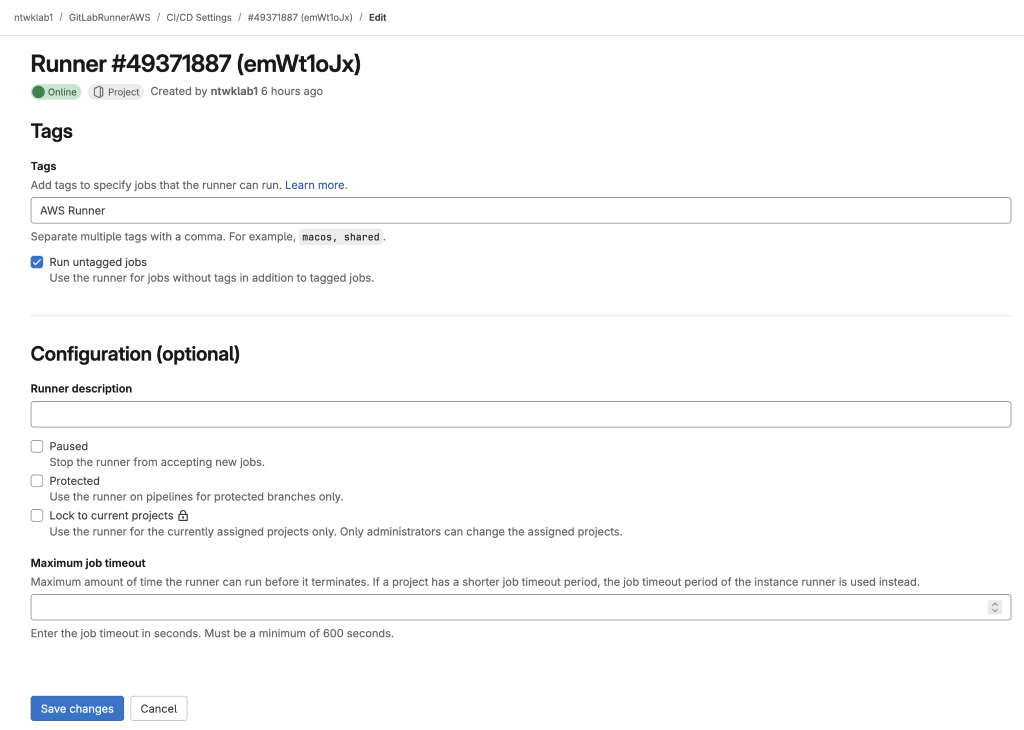Click the Project type badge icon
Image resolution: width=1024 pixels, height=730 pixels.
pyautogui.click(x=99, y=92)
